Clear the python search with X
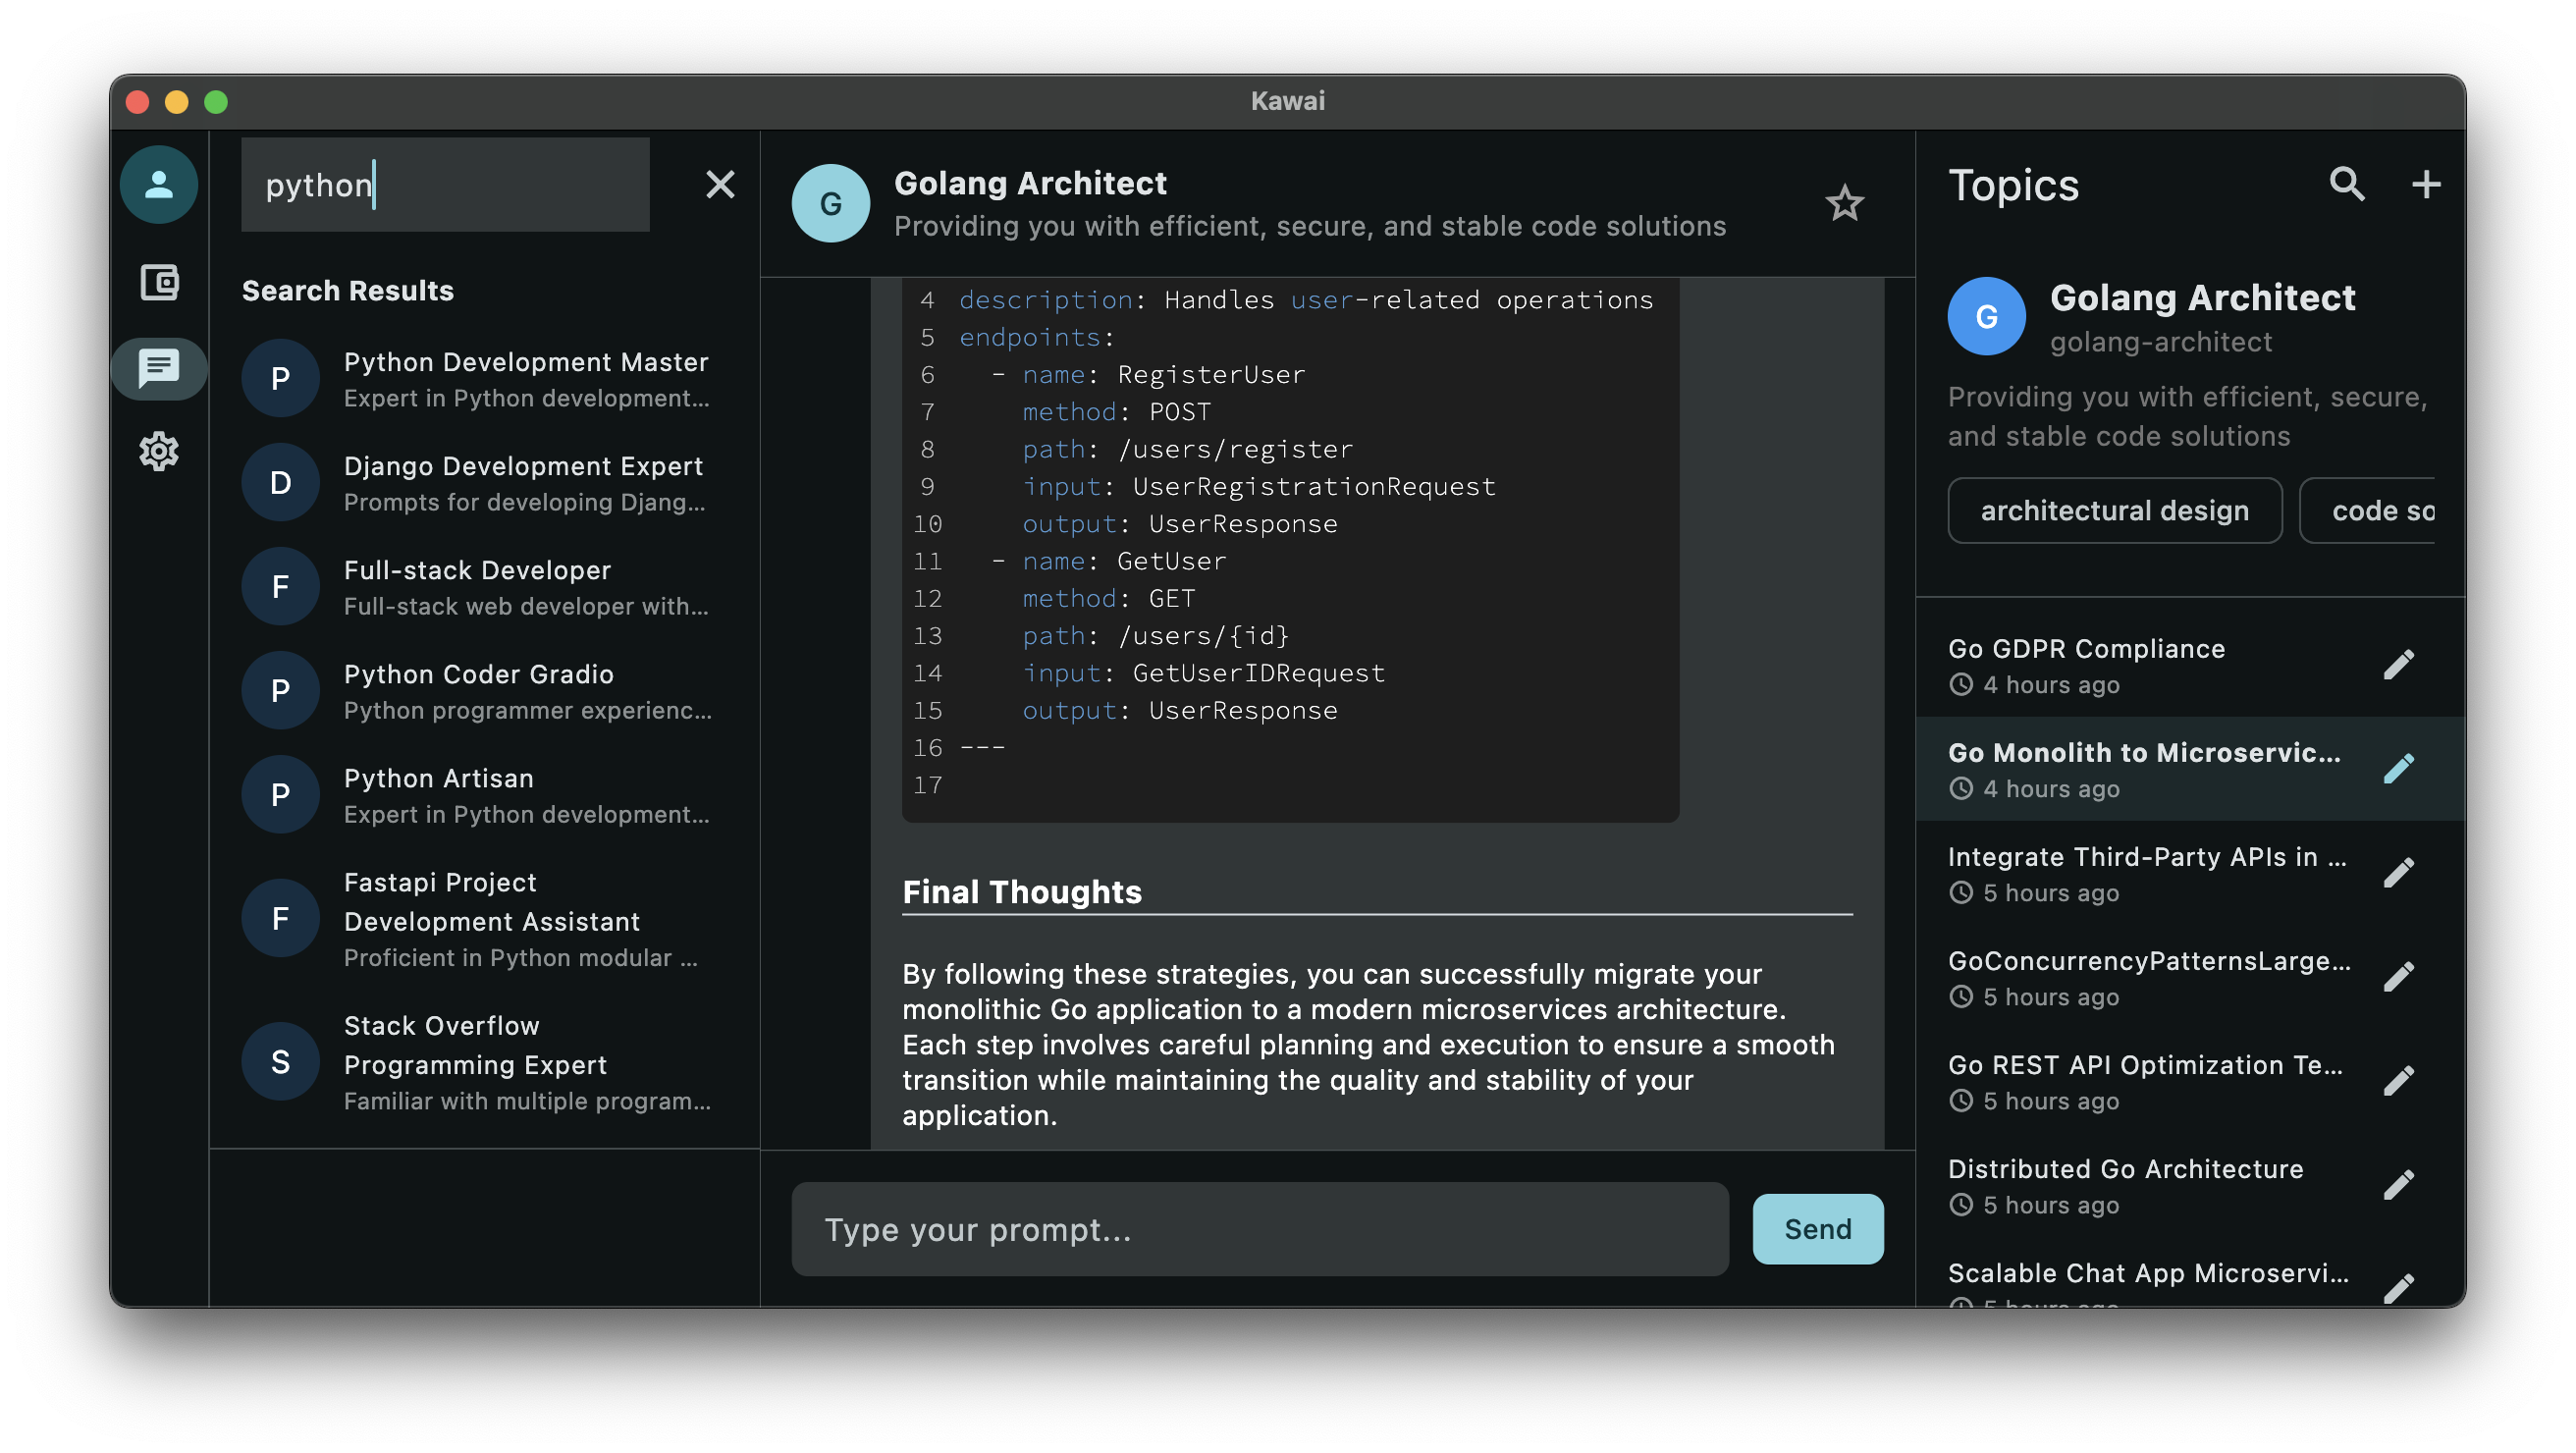Screen dimensions: 2576x1453 tap(720, 185)
